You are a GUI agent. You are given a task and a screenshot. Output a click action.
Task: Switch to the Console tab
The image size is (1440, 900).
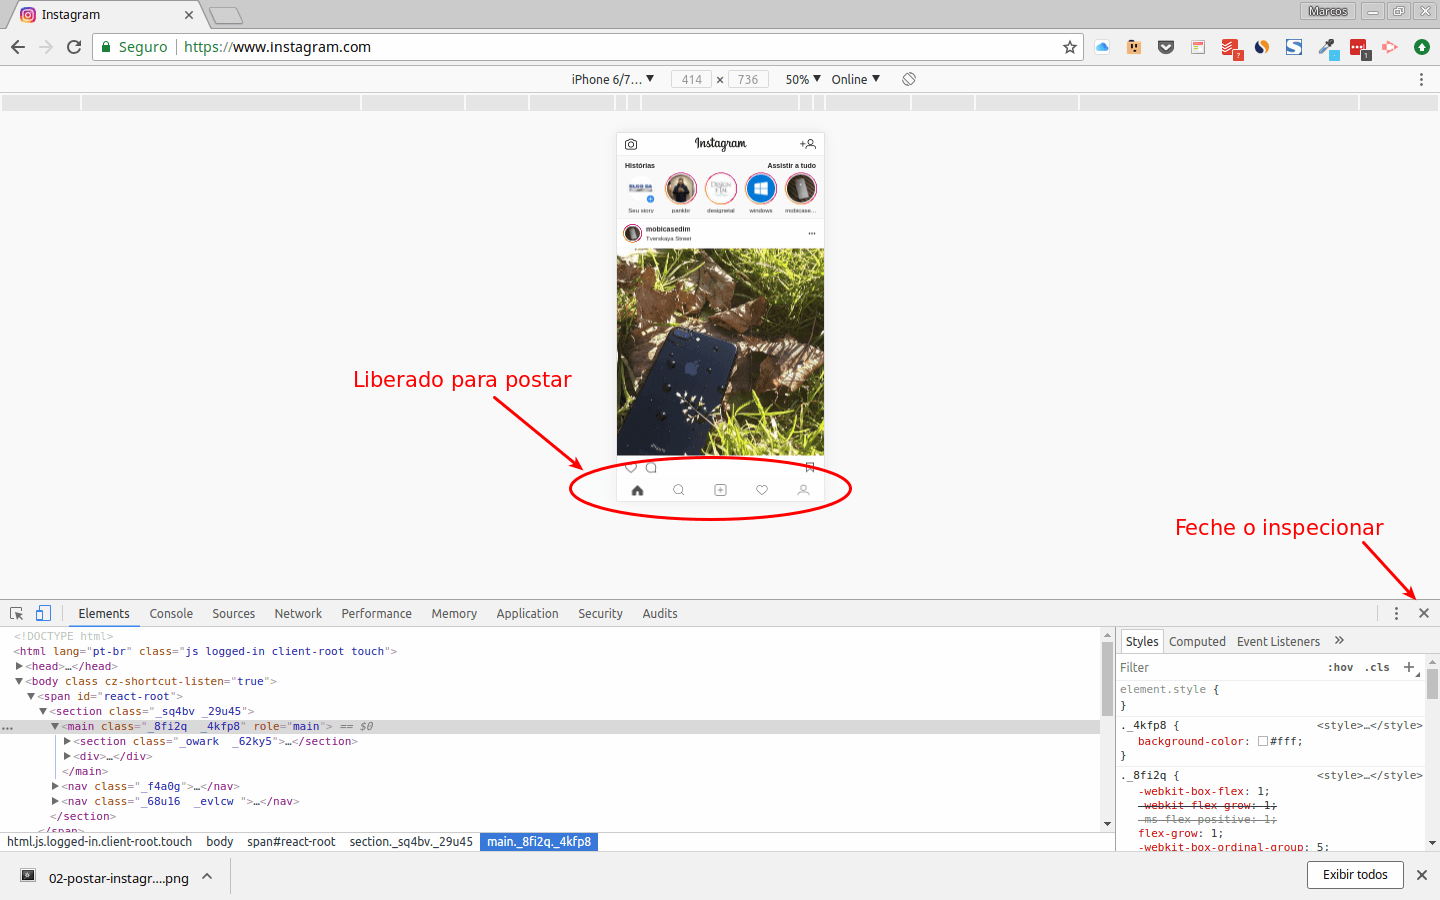point(171,614)
